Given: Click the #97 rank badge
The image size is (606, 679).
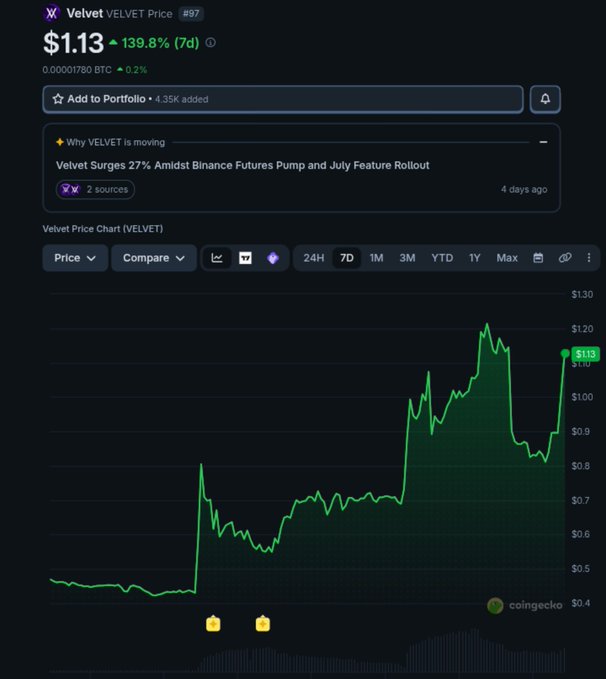Looking at the screenshot, I should [x=191, y=13].
